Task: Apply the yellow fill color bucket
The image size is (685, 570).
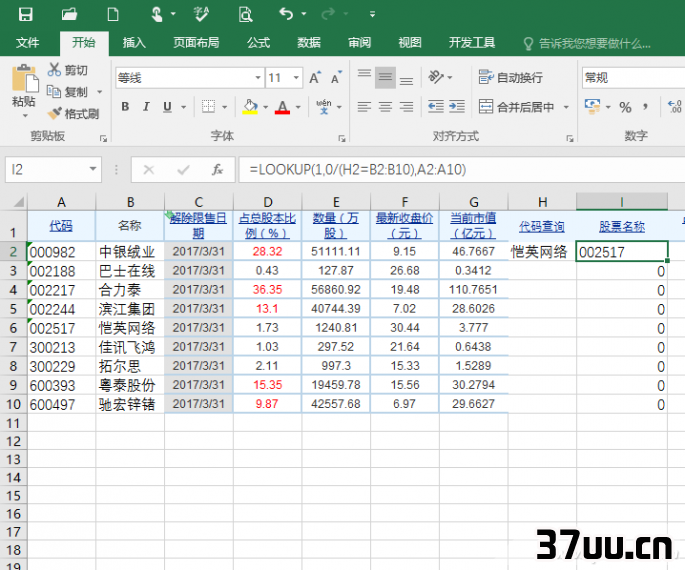Action: (x=250, y=107)
